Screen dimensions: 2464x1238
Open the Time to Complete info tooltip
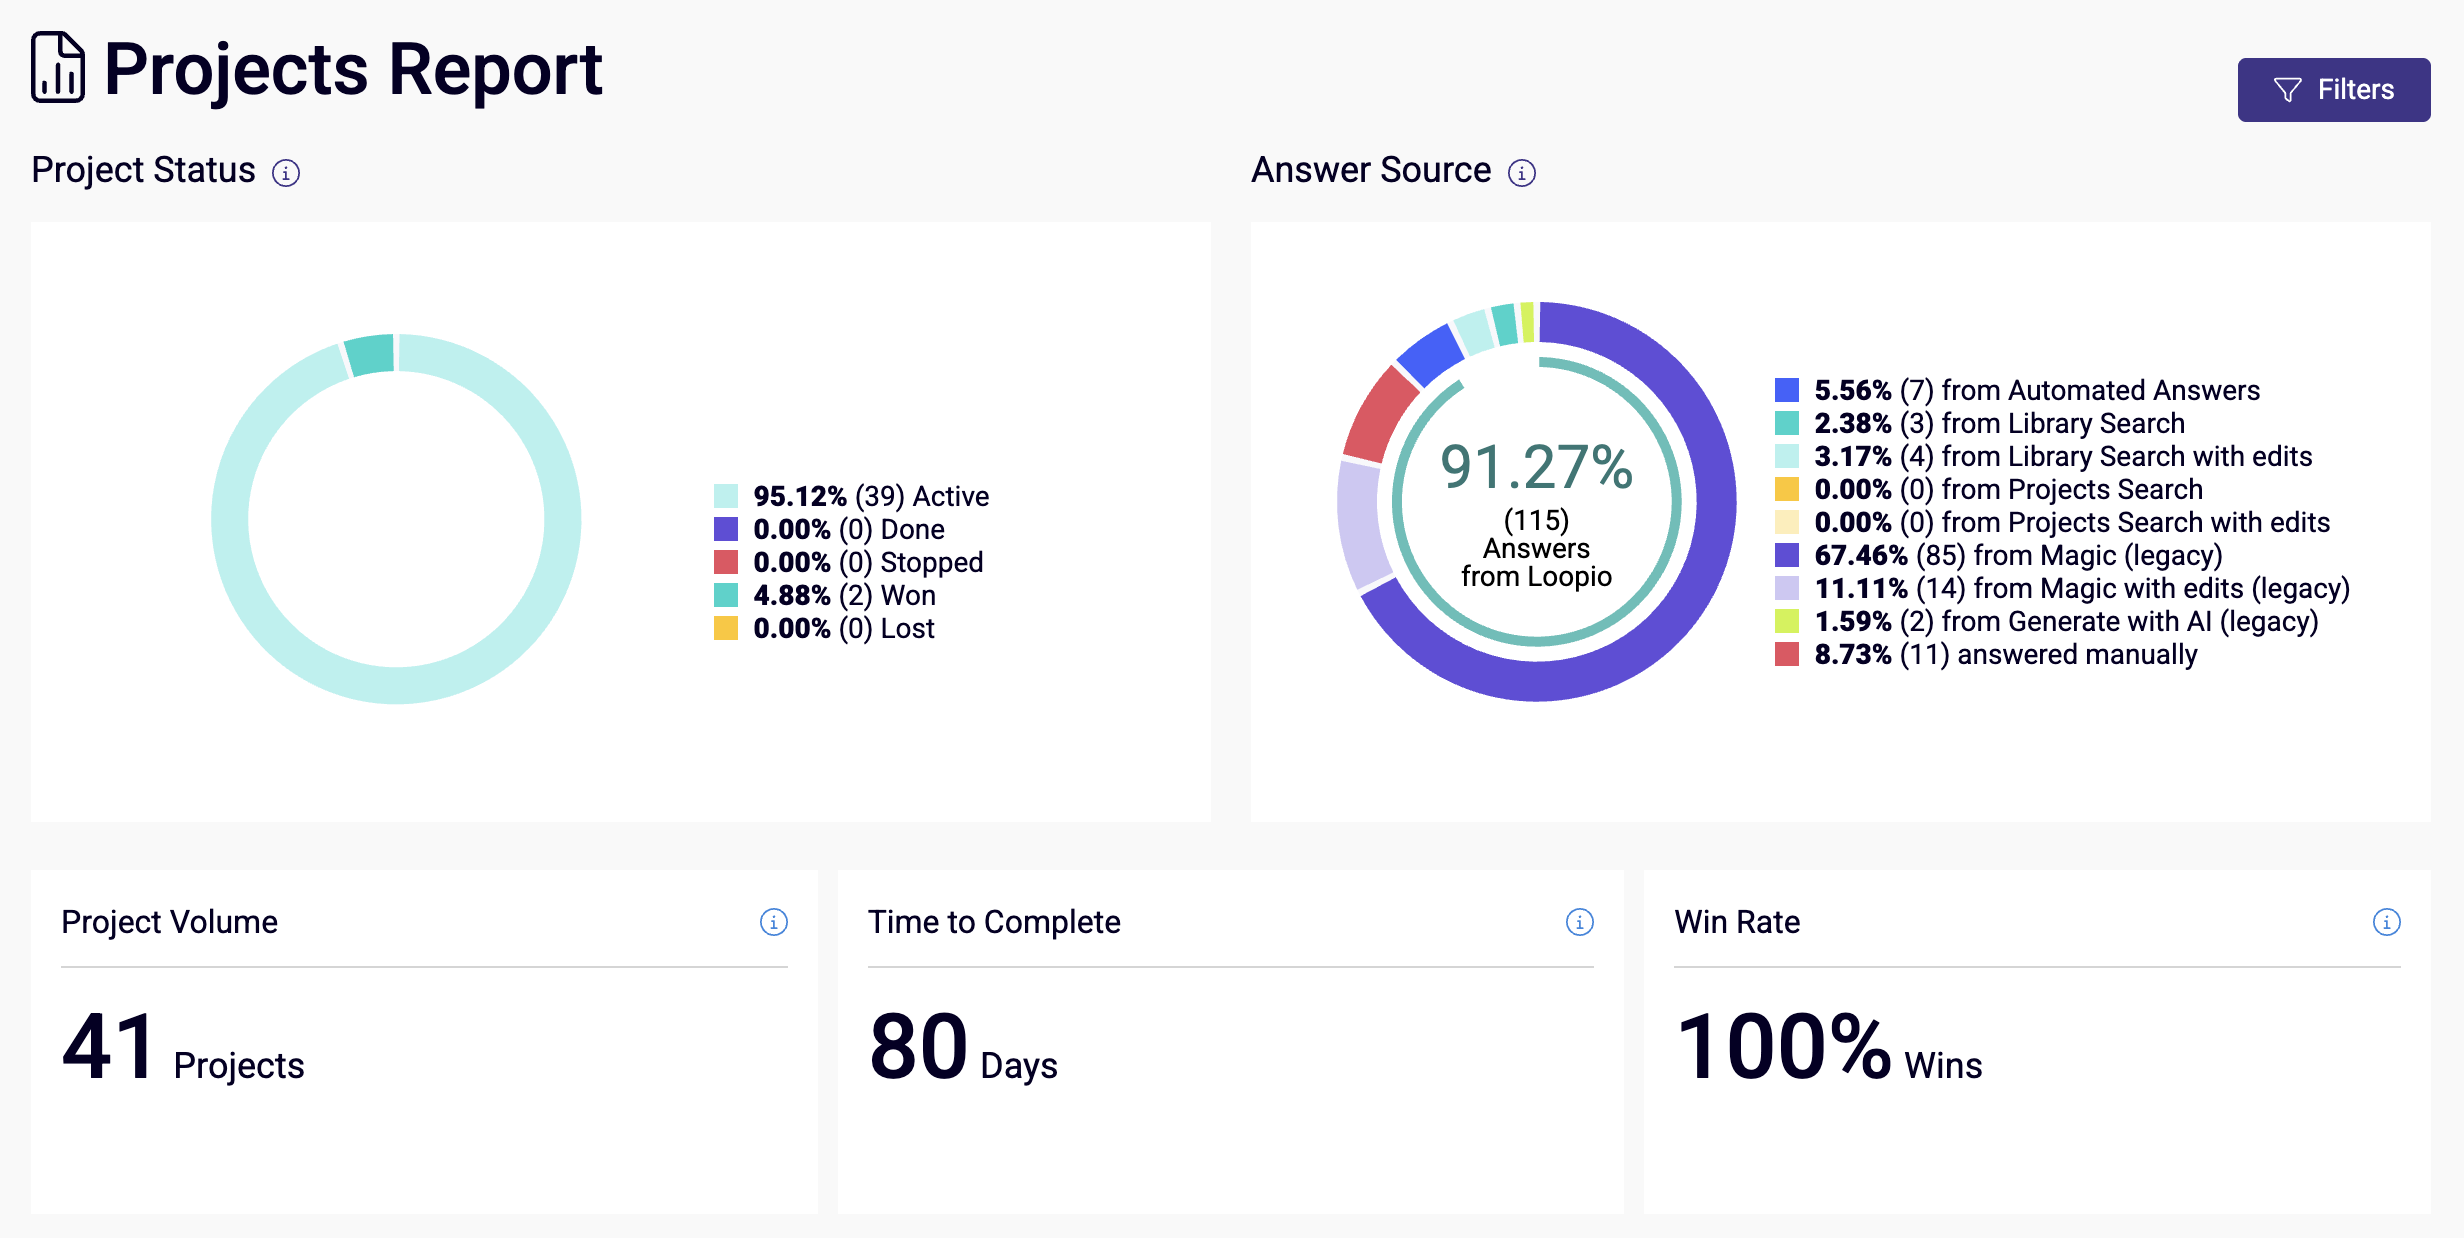(x=1580, y=922)
